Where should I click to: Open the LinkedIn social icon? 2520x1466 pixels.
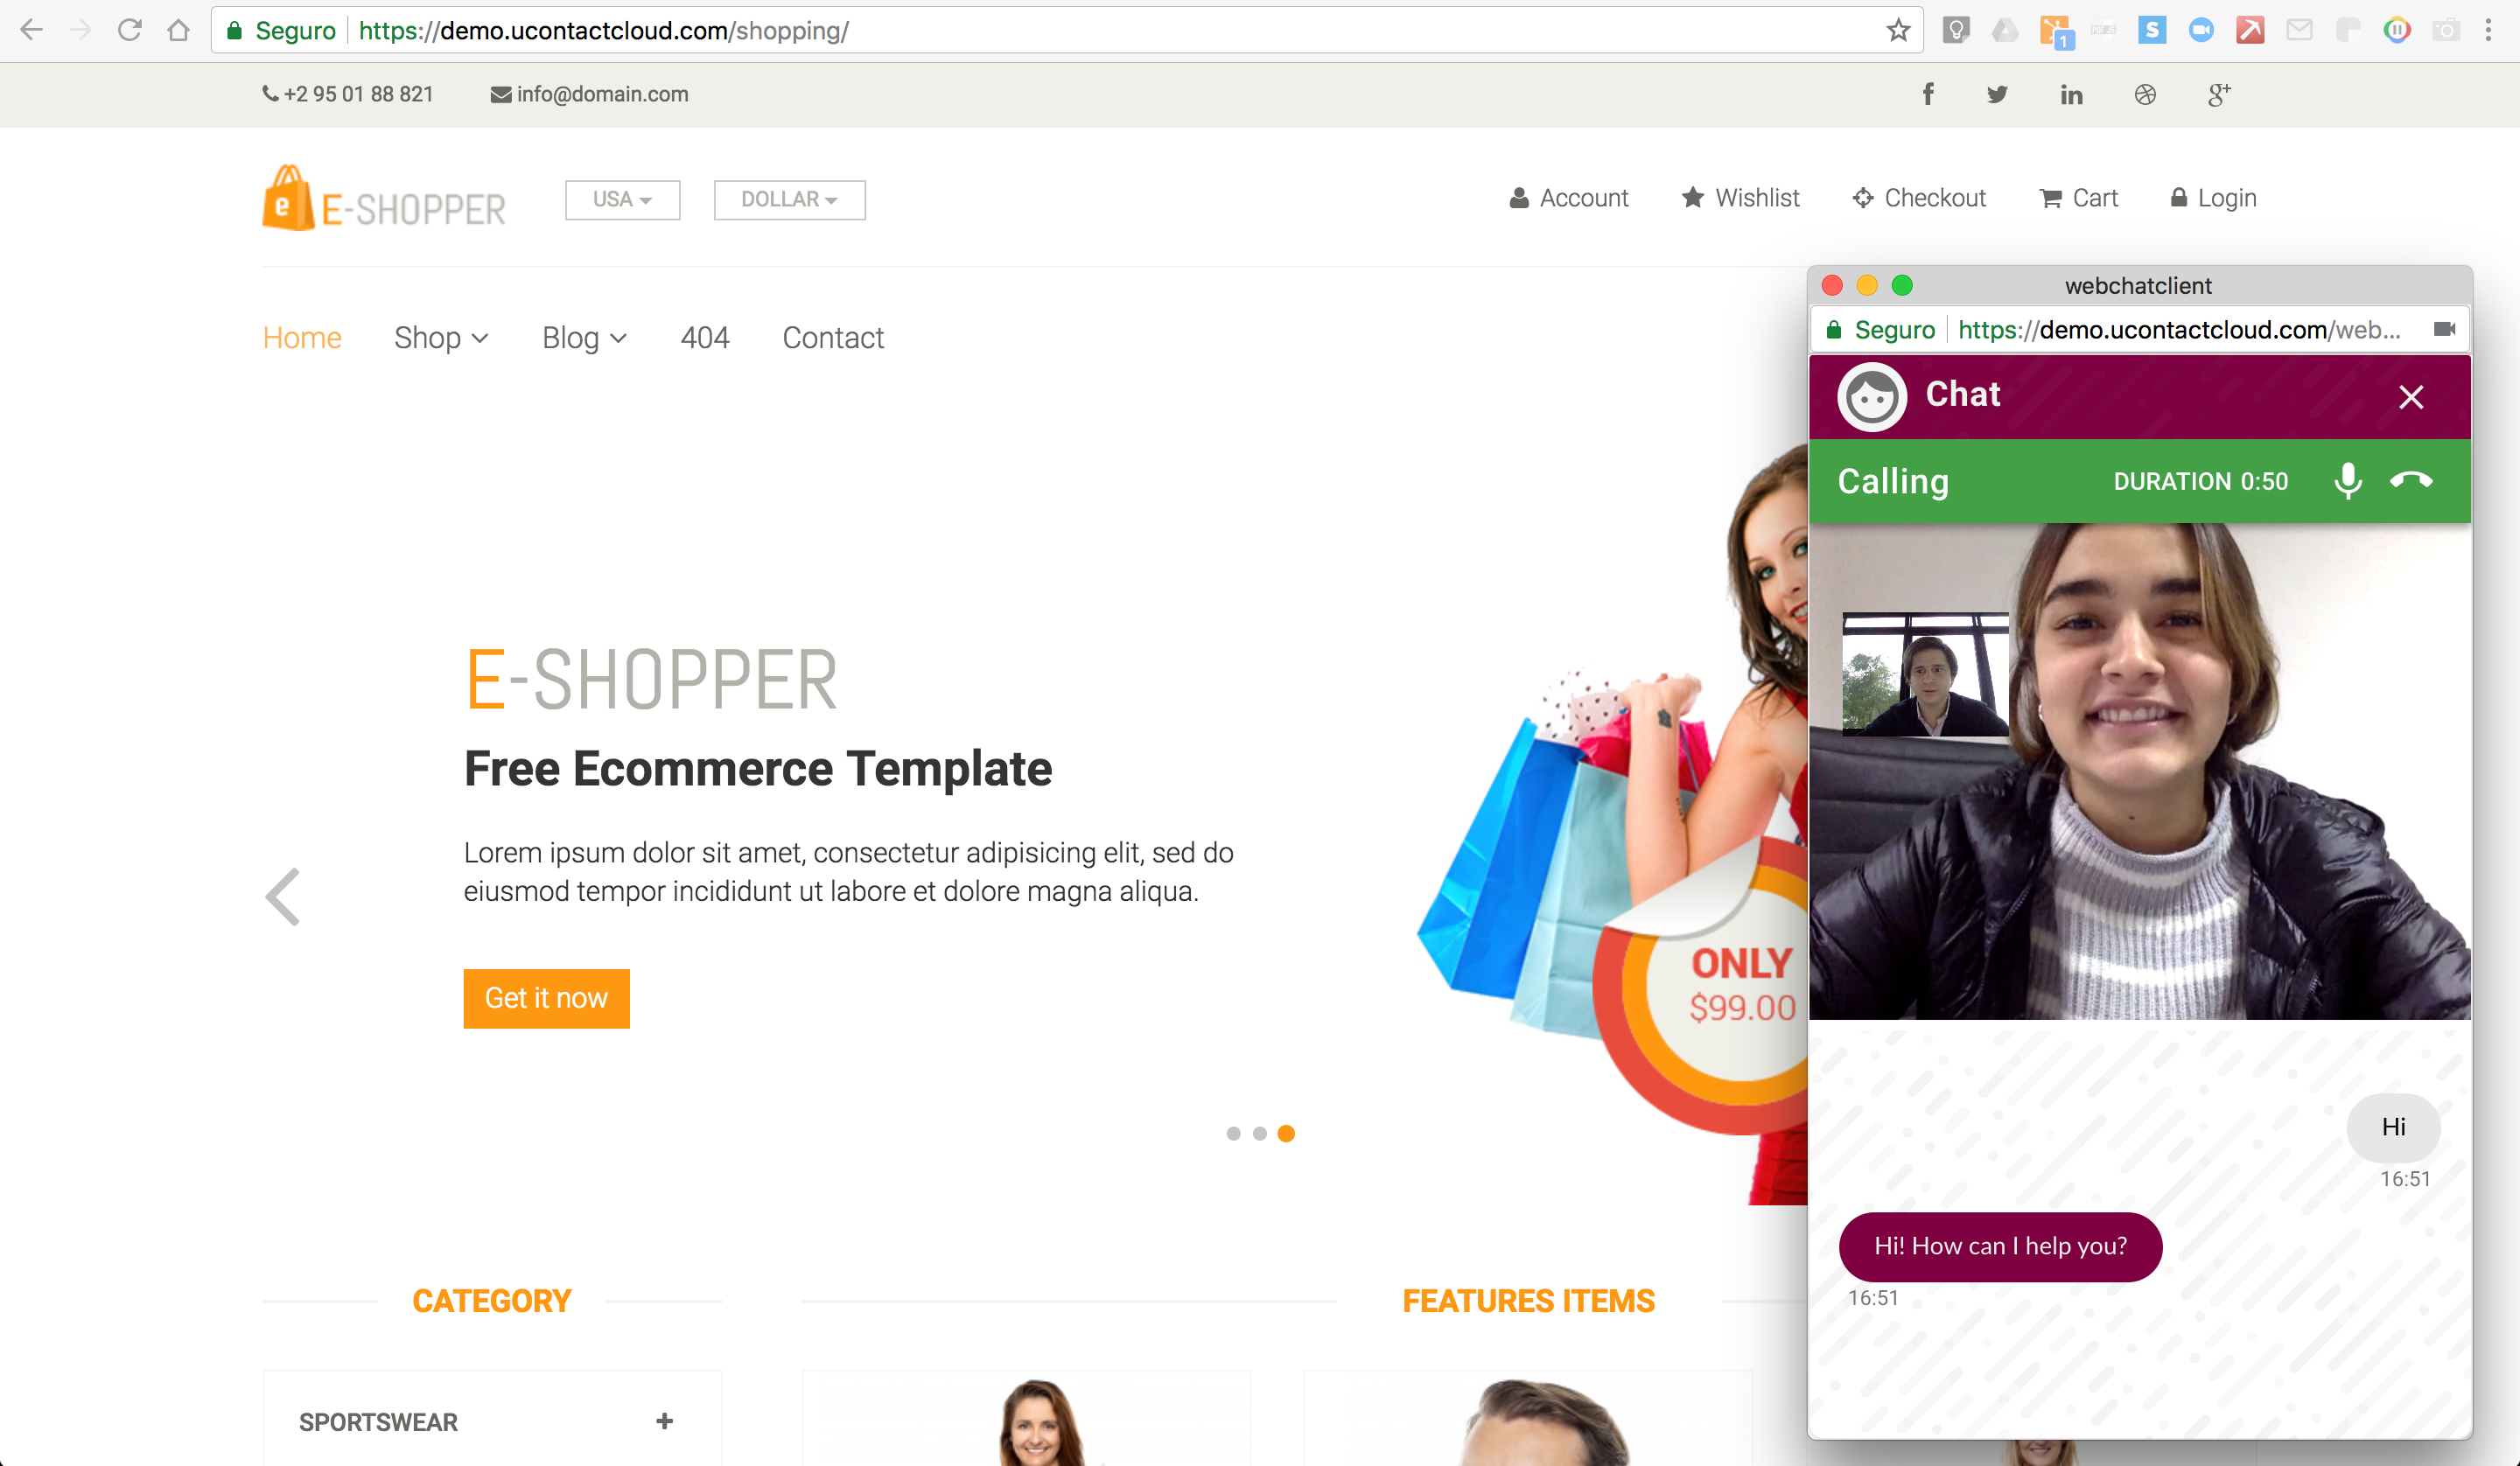click(2071, 94)
